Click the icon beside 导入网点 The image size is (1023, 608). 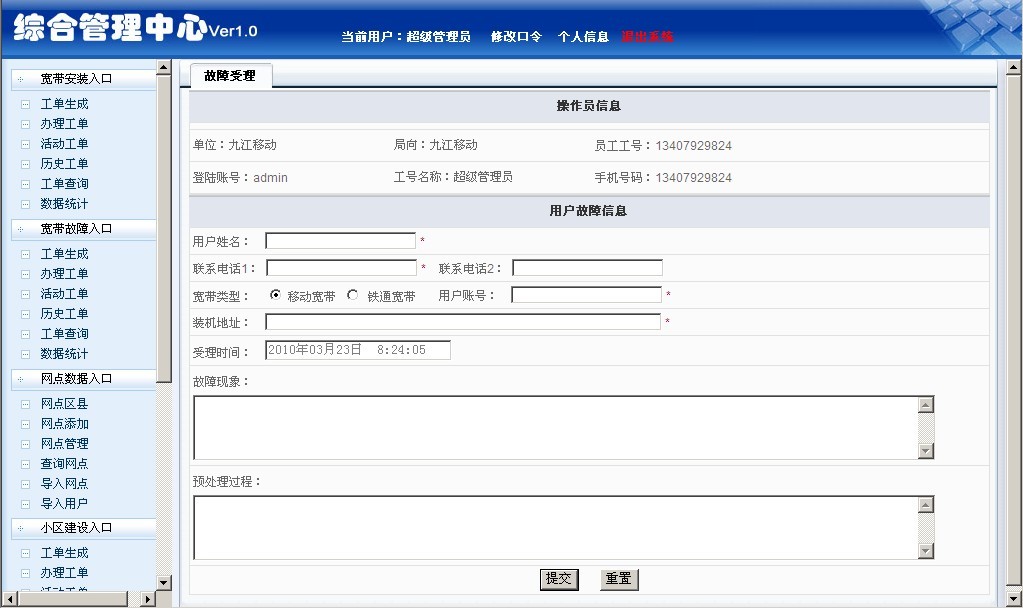[x=25, y=484]
